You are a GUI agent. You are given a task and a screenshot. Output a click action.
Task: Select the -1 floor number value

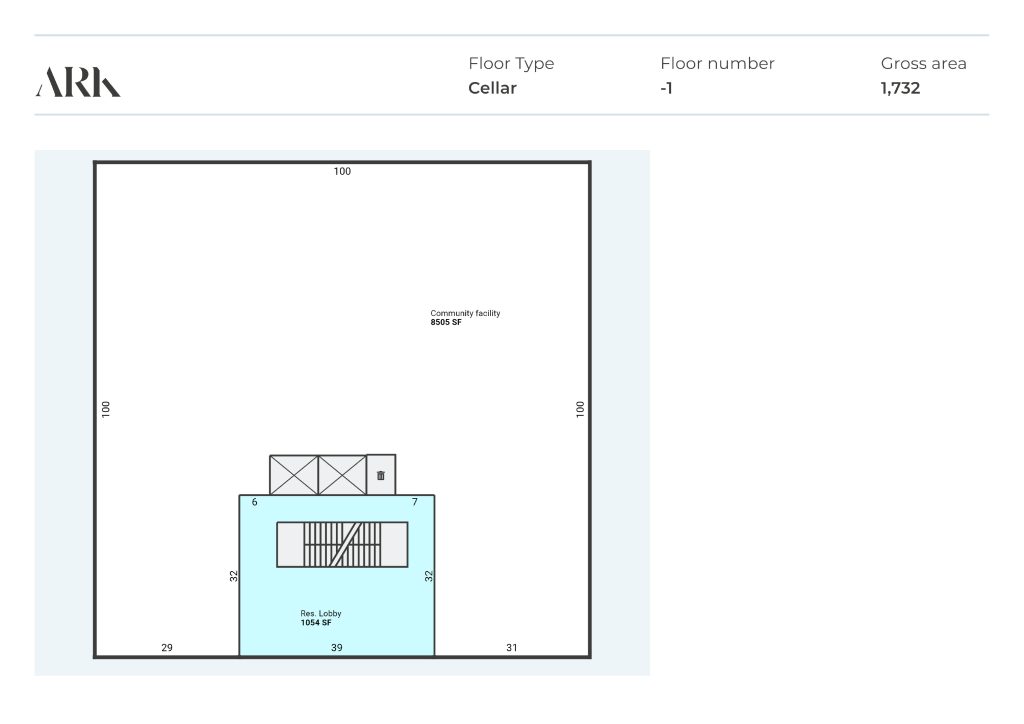pyautogui.click(x=666, y=88)
